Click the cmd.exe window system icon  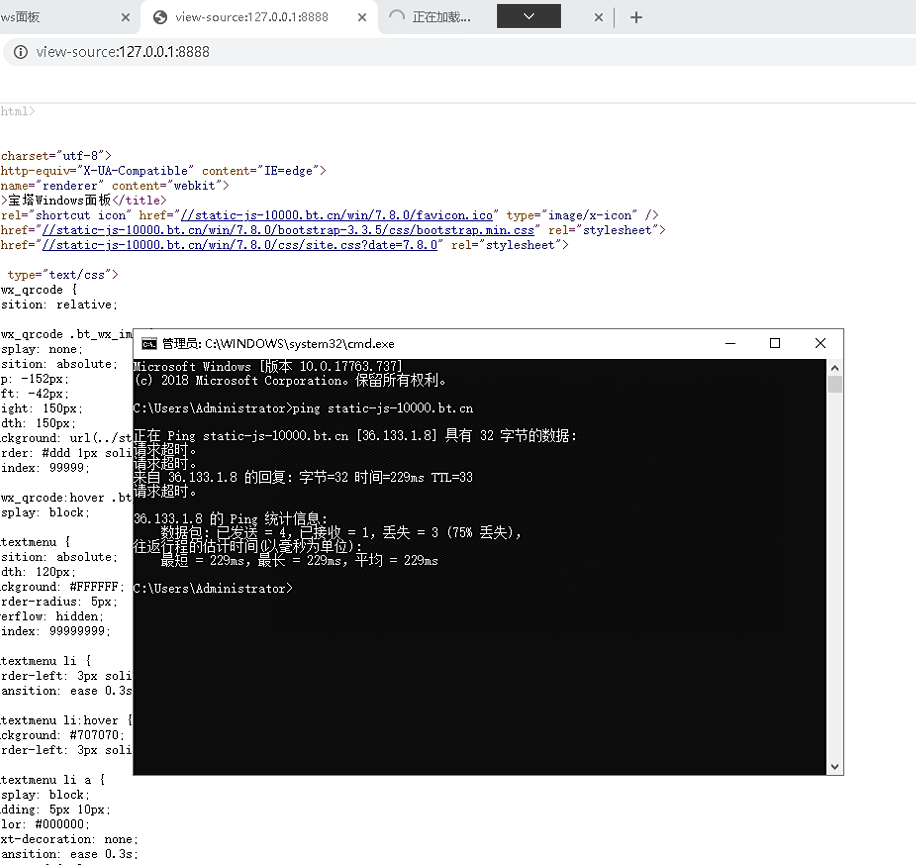point(149,343)
